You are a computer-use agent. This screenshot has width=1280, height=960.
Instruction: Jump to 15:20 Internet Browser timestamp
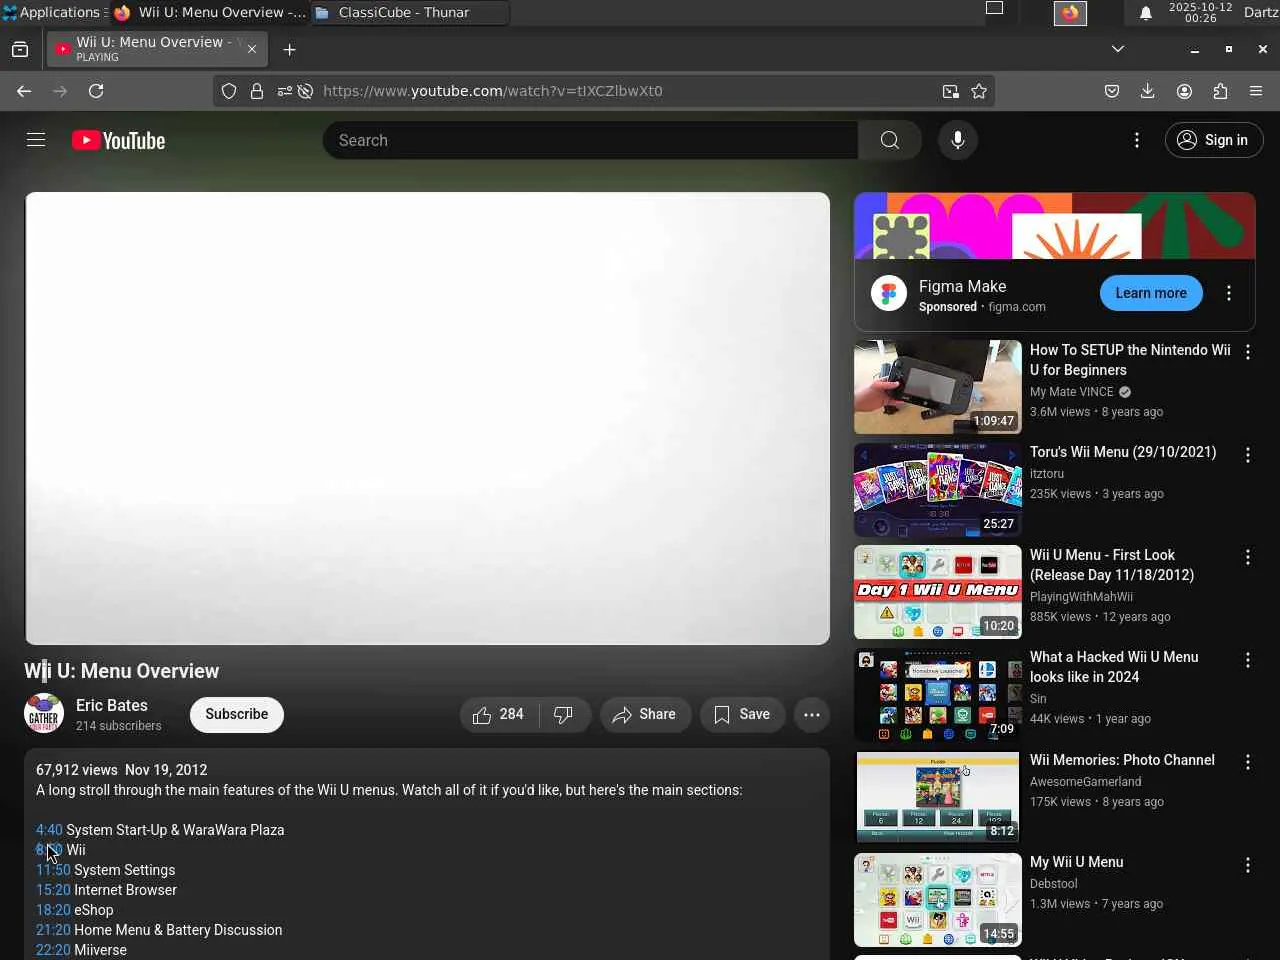click(x=53, y=890)
